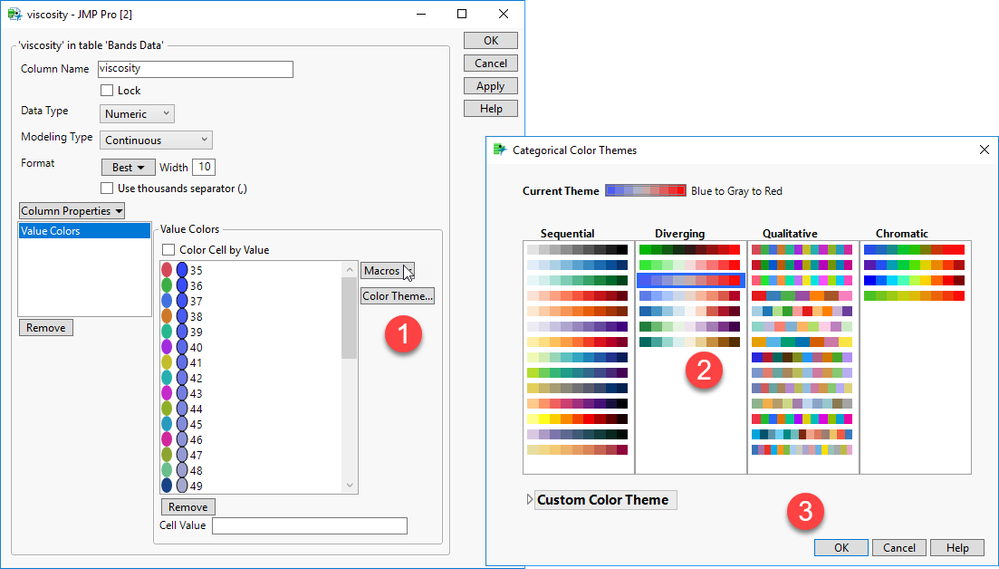
Task: Select the first Qualitative color theme
Action: [802, 250]
